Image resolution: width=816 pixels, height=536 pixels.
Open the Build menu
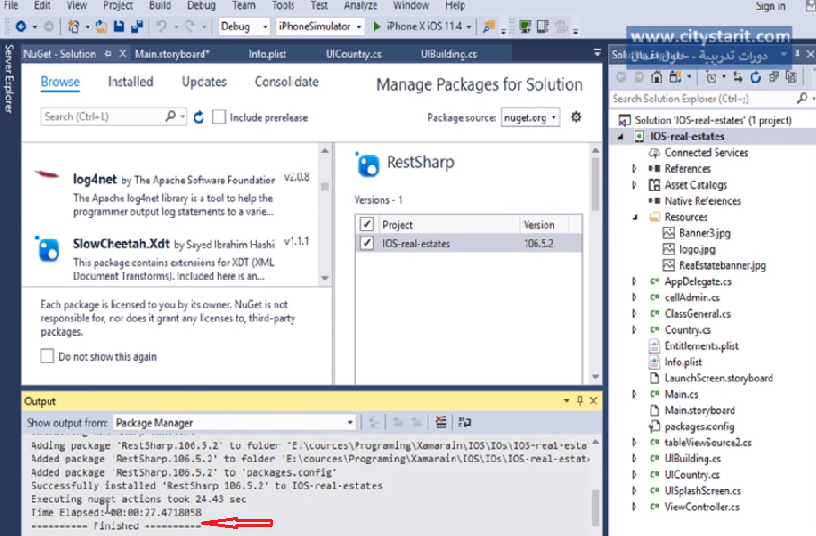click(x=160, y=6)
